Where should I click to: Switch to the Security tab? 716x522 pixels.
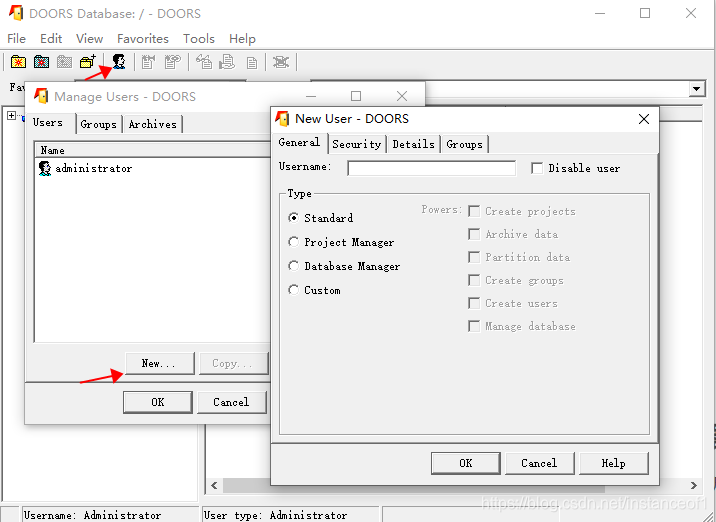[356, 144]
